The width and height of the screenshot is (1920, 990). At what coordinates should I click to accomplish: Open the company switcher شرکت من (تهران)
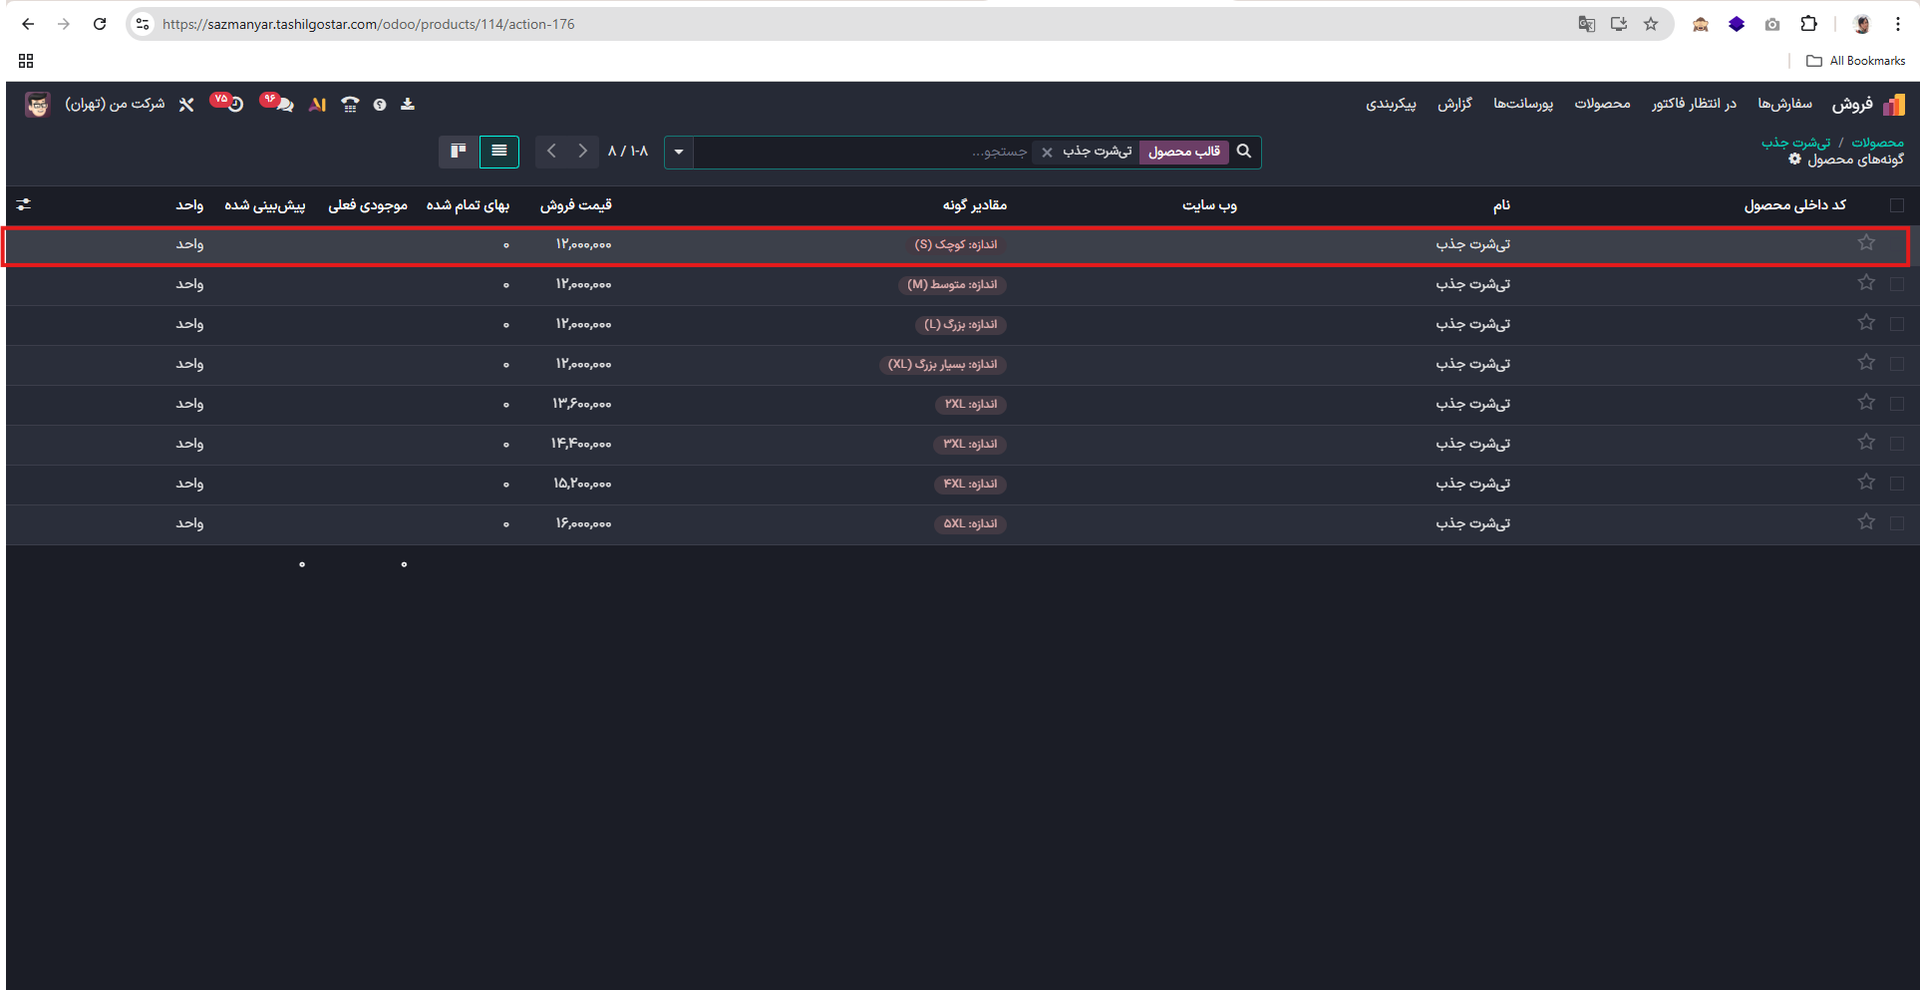pyautogui.click(x=115, y=104)
